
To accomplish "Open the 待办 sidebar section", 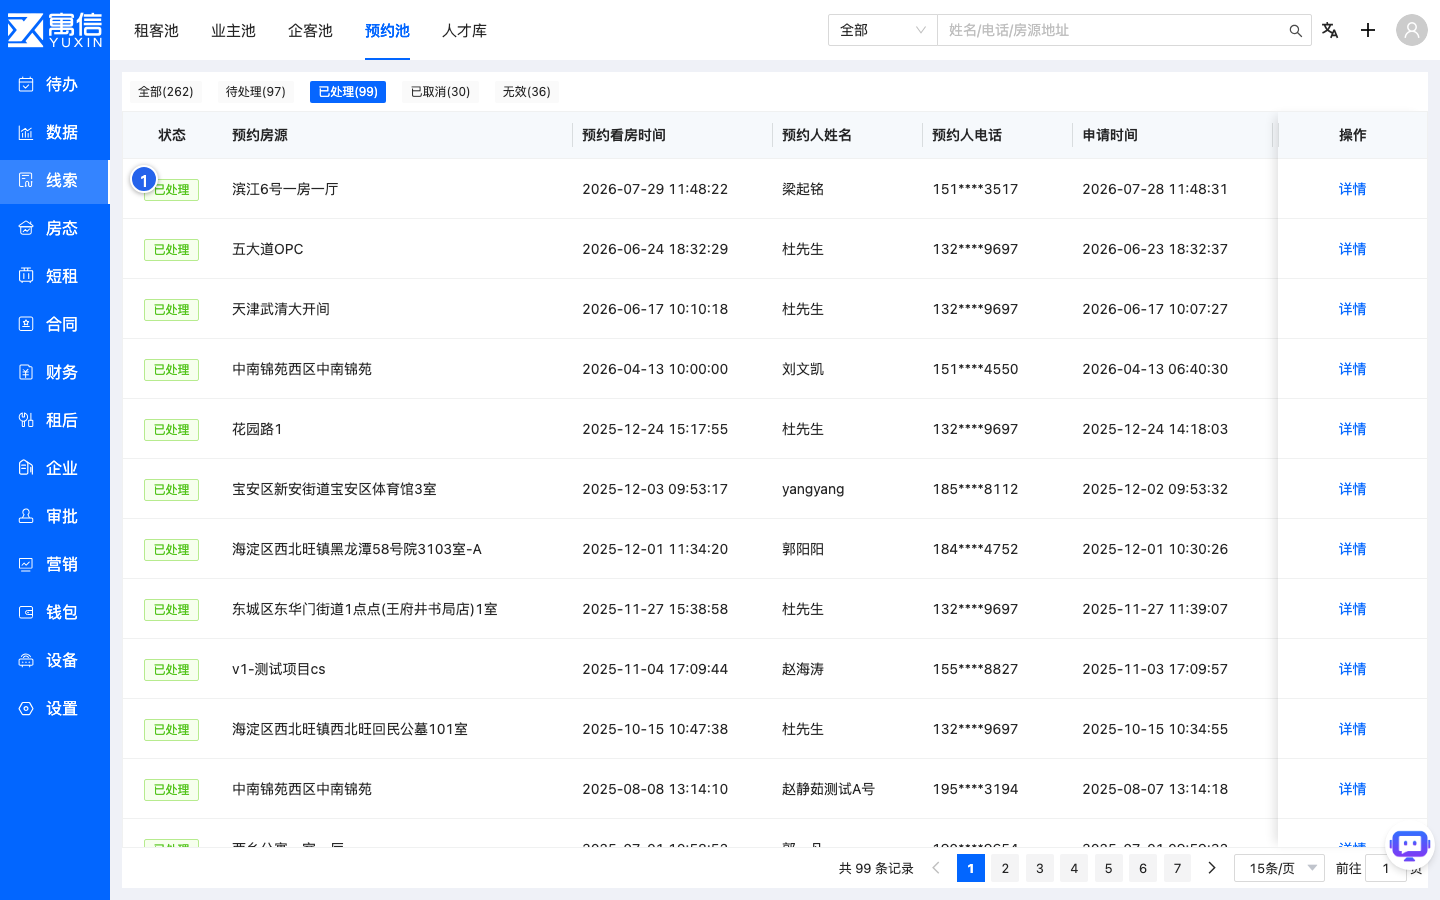I will 55,84.
